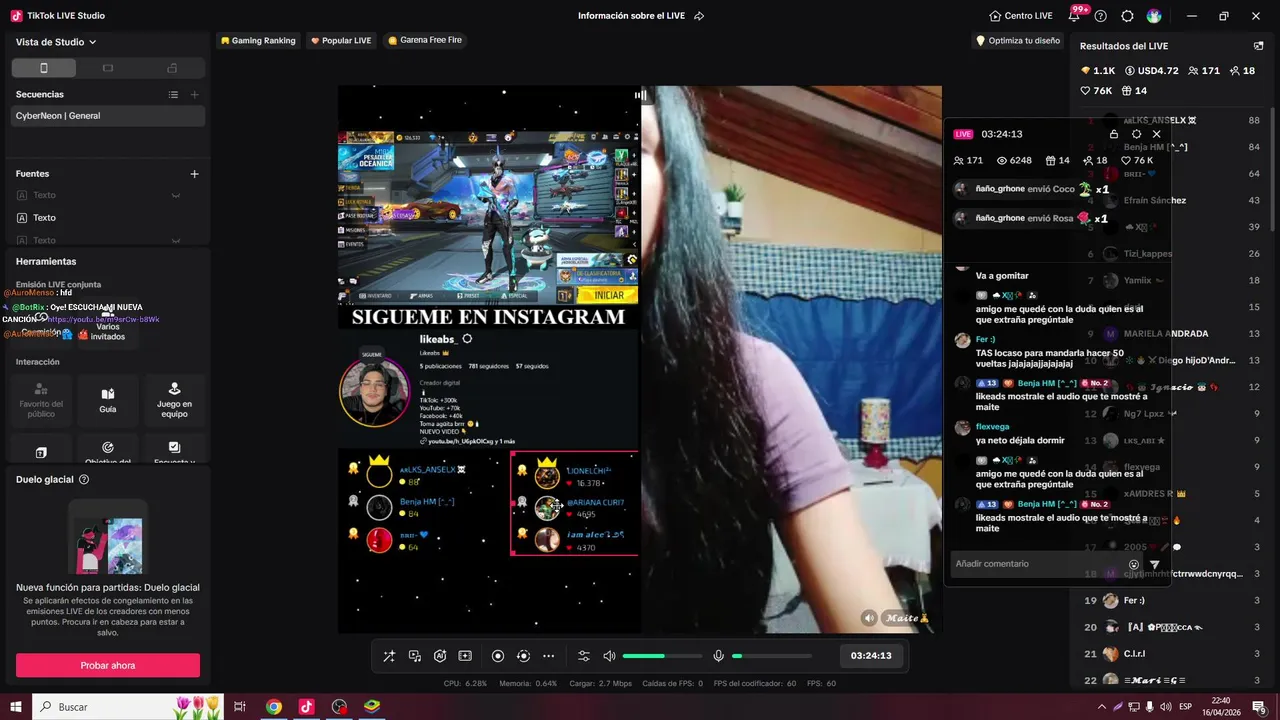Open the magic effects wand tool

[x=389, y=656]
